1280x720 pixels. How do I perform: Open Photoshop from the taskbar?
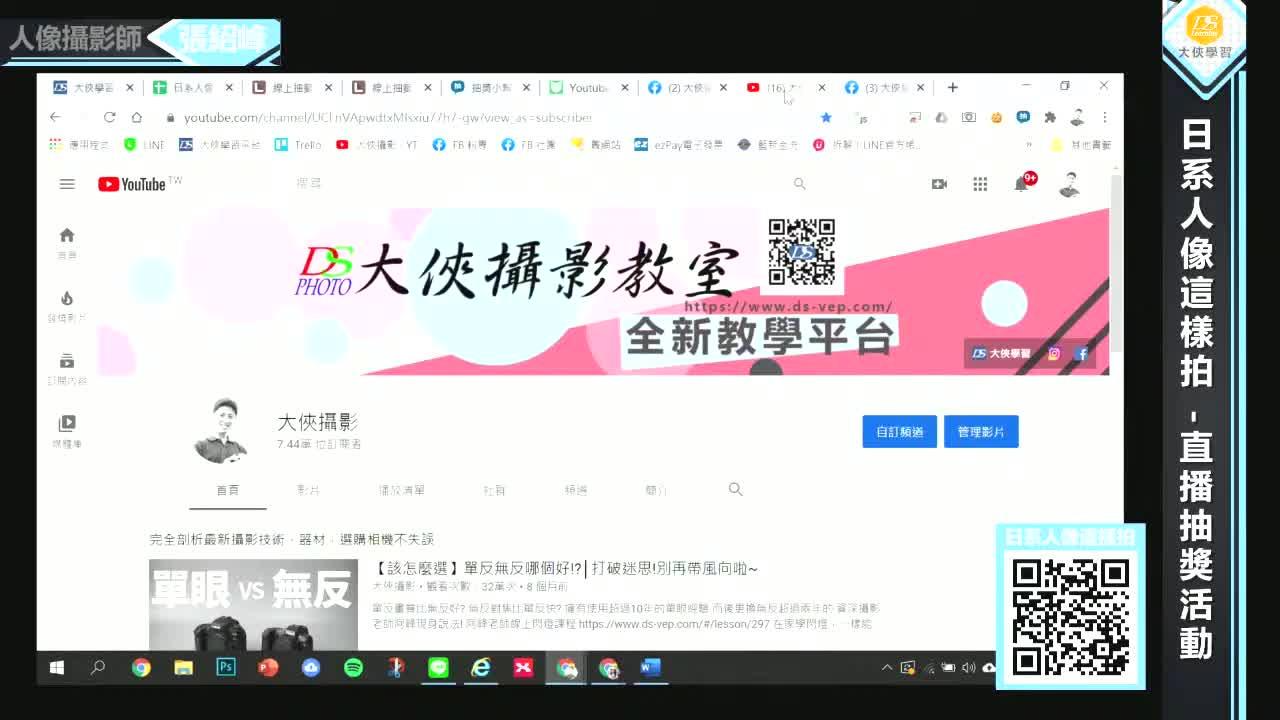click(x=226, y=667)
